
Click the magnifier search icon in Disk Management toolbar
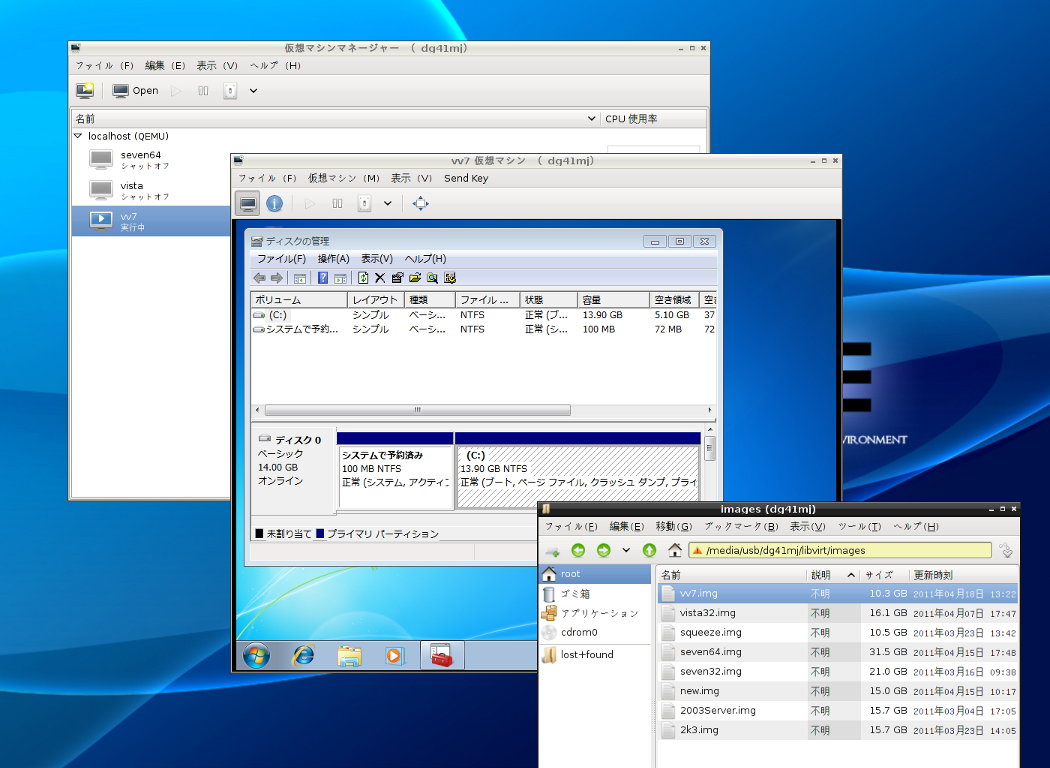432,278
